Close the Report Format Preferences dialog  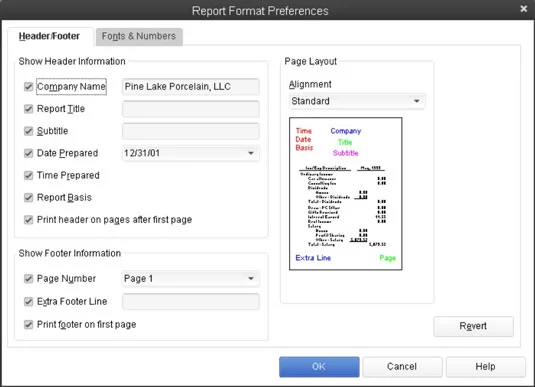tap(524, 9)
